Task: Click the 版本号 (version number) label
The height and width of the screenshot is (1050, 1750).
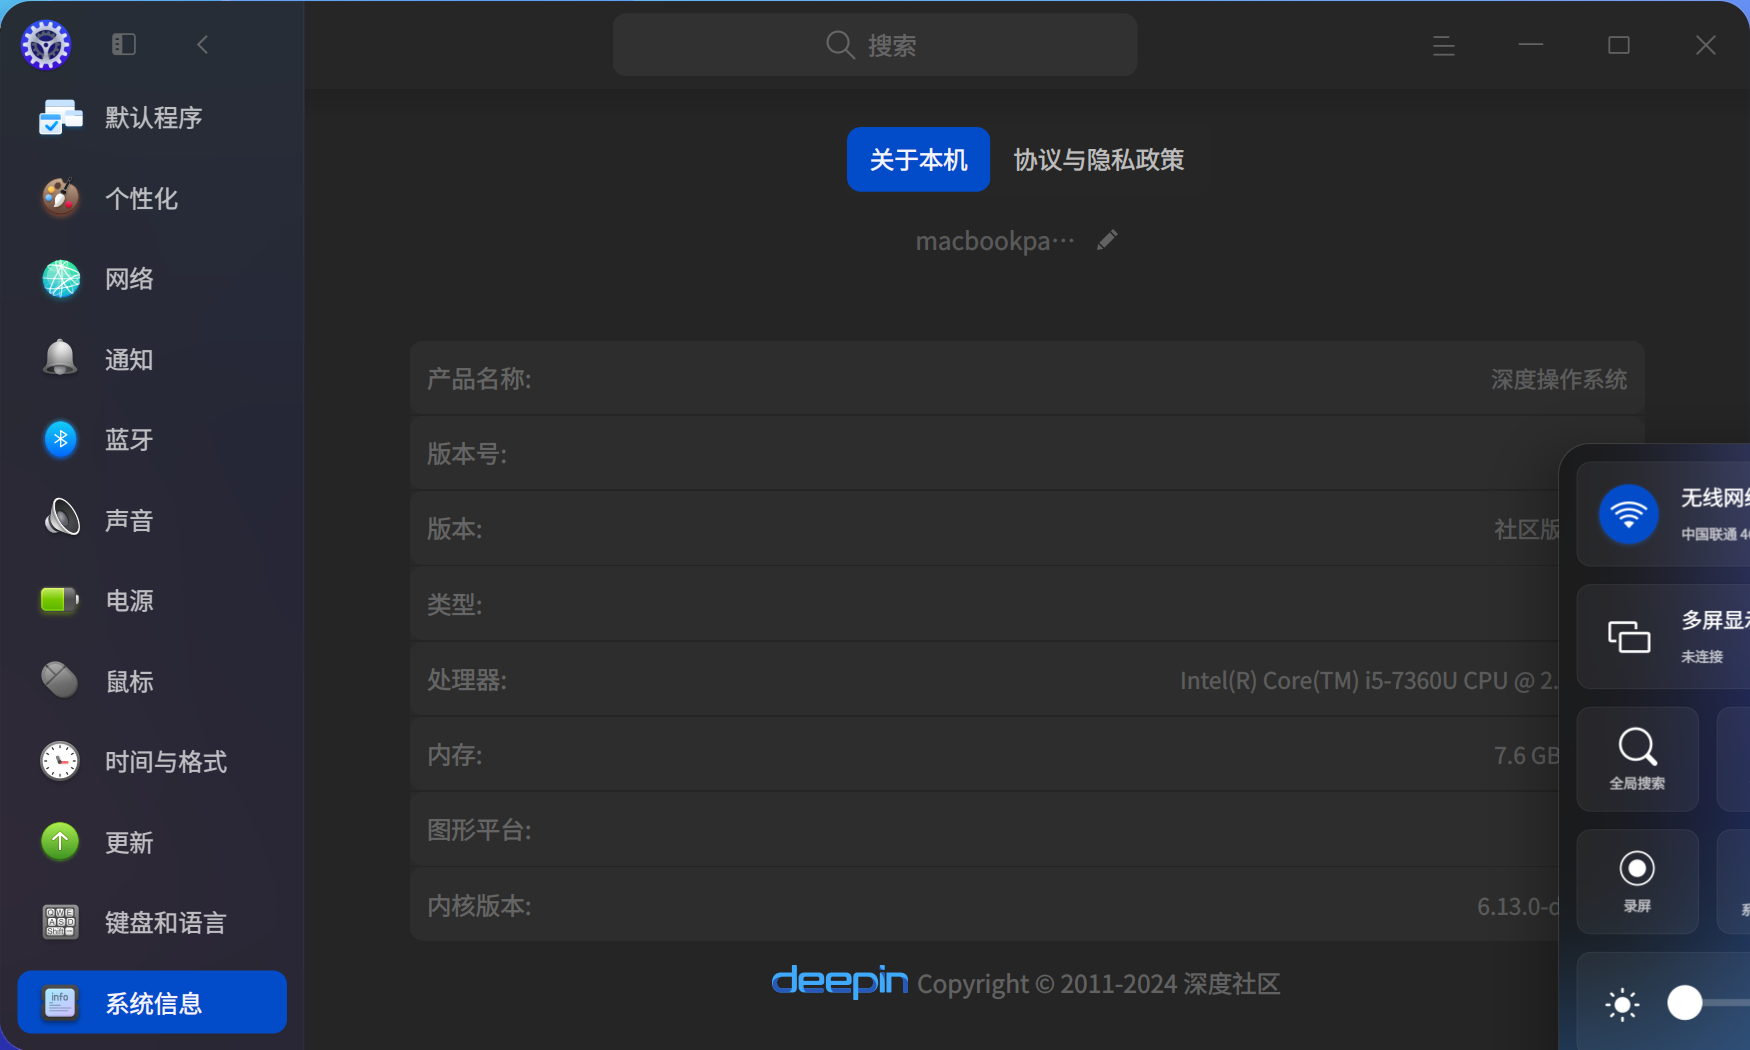Action: (467, 454)
